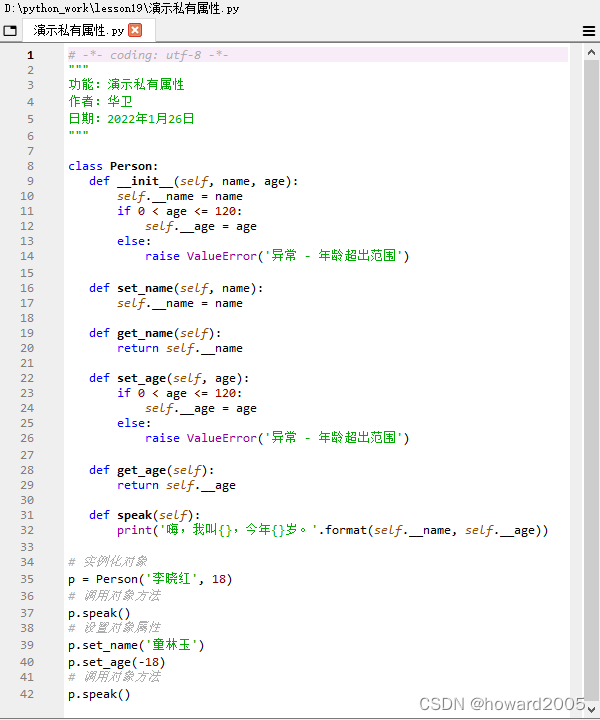Click the file path in the title bar
Image resolution: width=600 pixels, height=720 pixels.
pos(122,8)
